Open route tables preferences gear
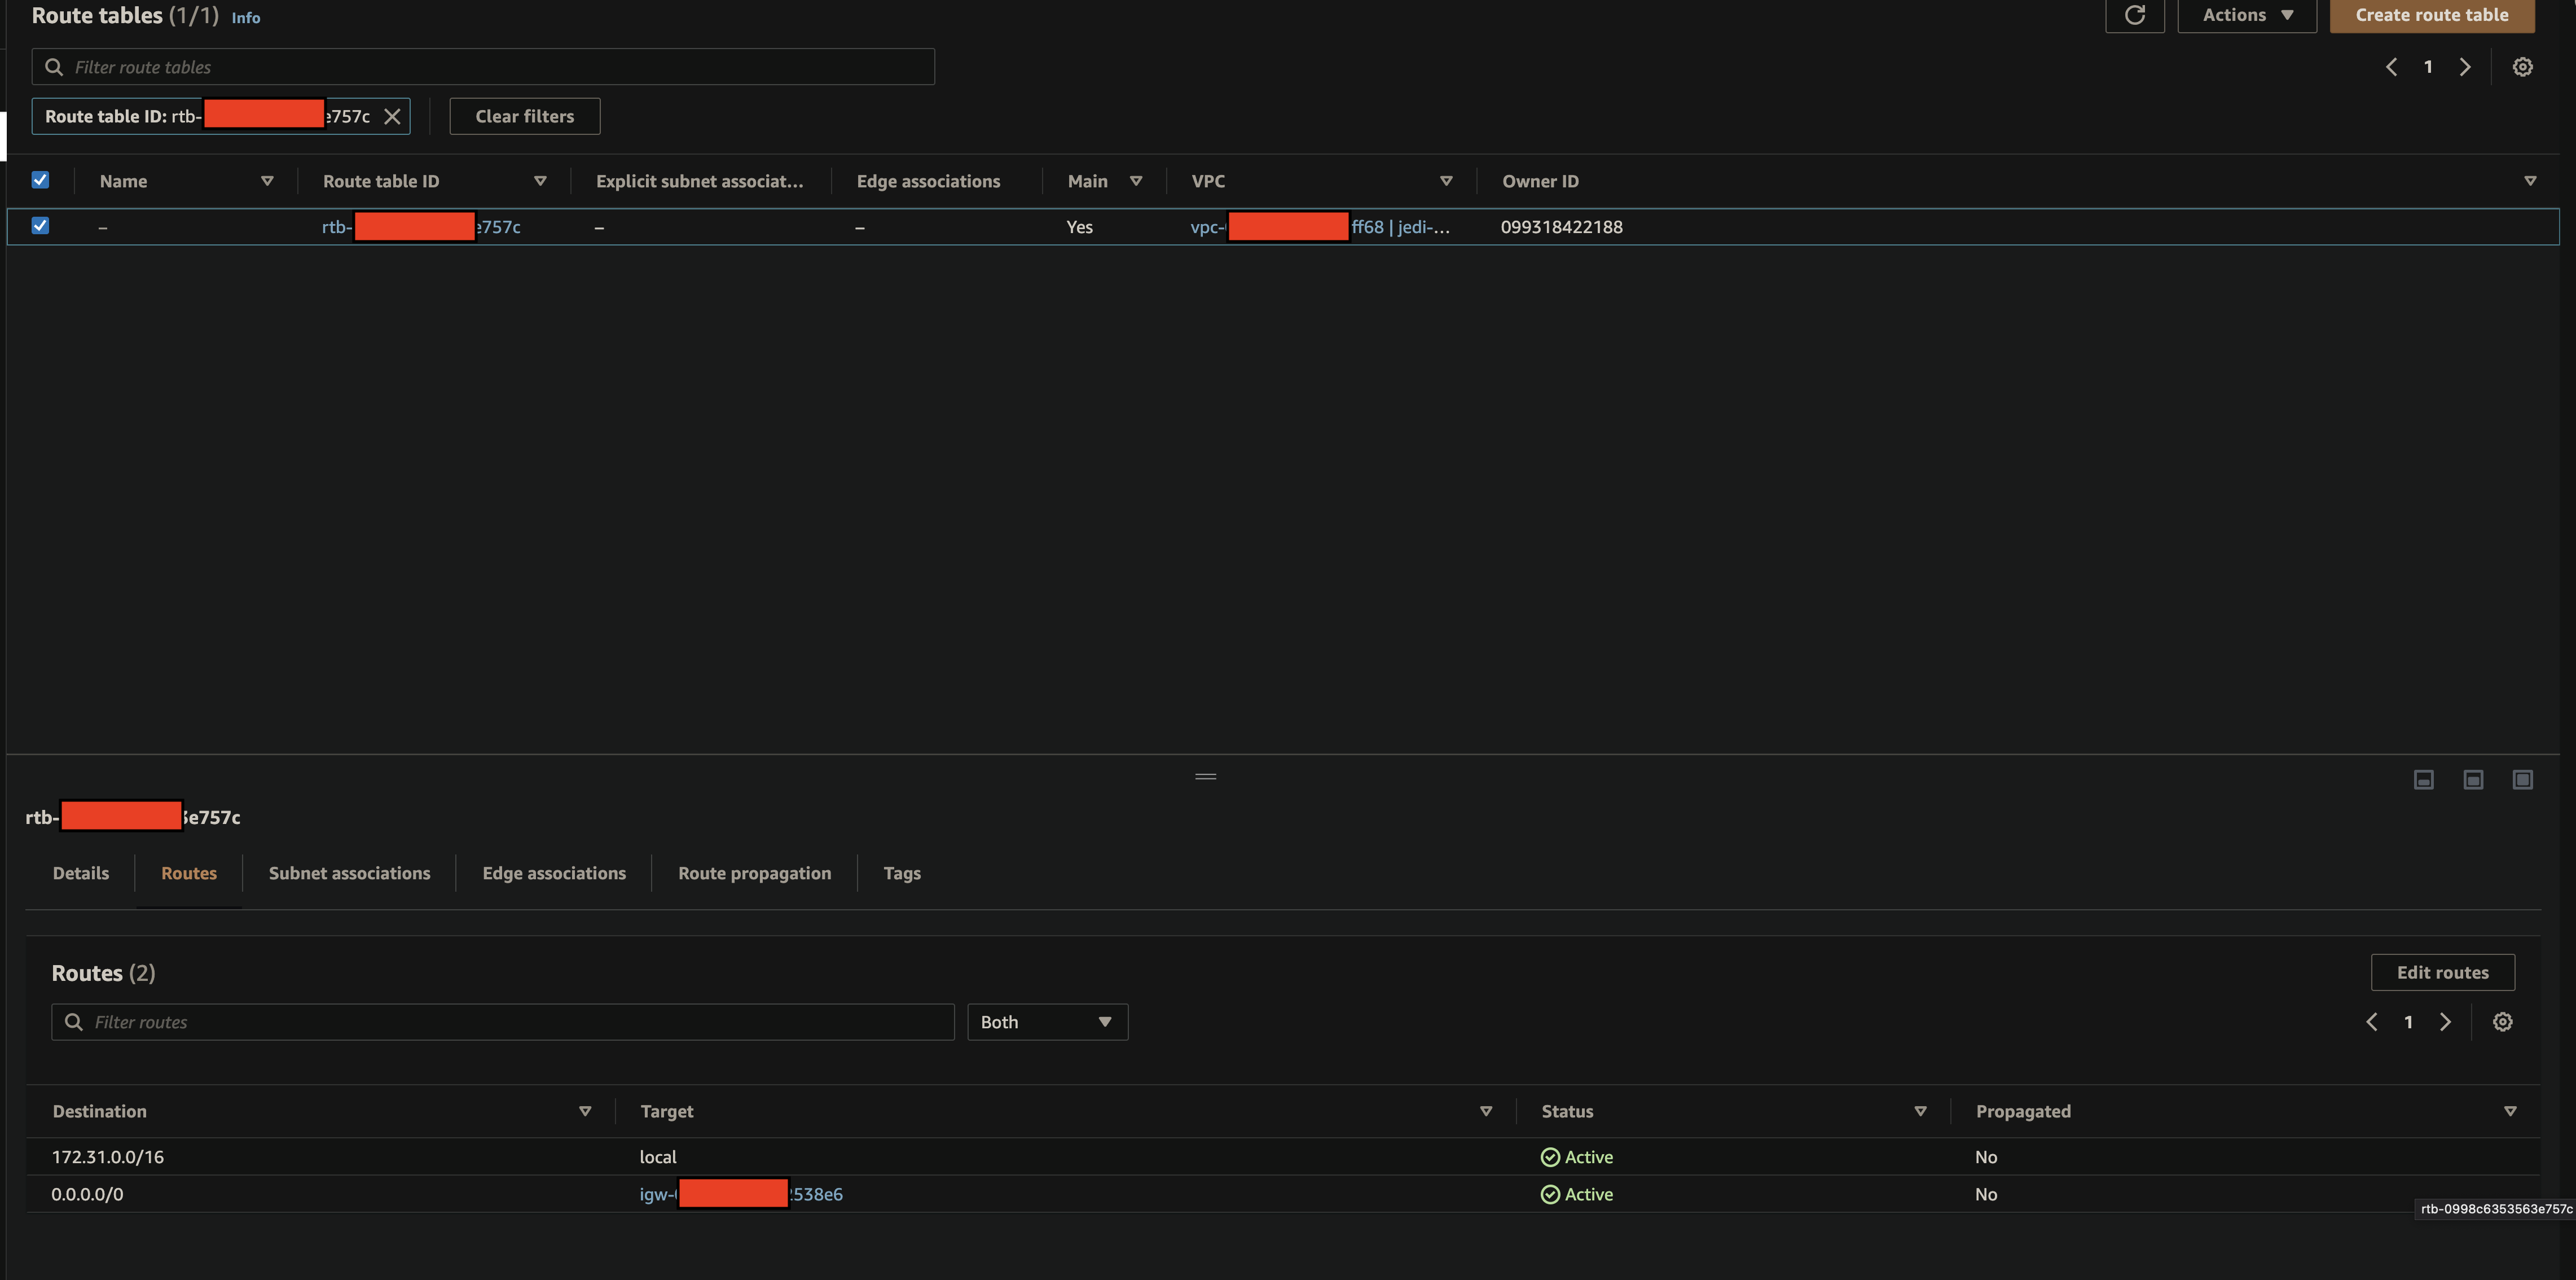The width and height of the screenshot is (2576, 1280). click(2522, 67)
